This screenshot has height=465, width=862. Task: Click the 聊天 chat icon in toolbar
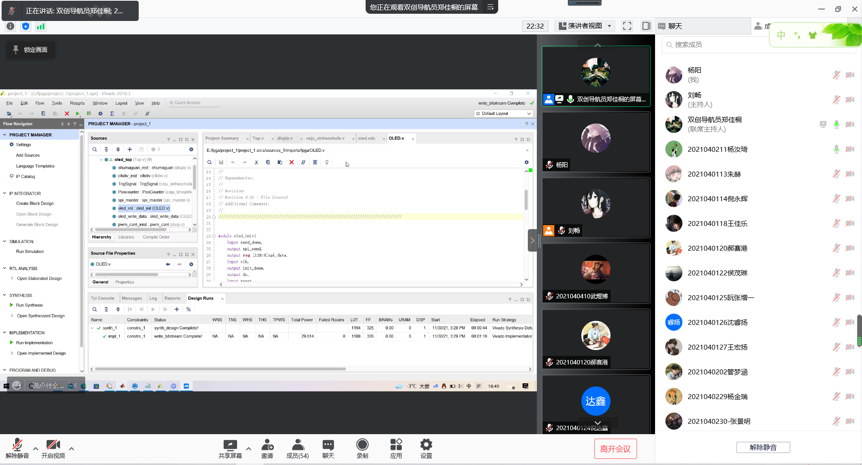pos(328,446)
